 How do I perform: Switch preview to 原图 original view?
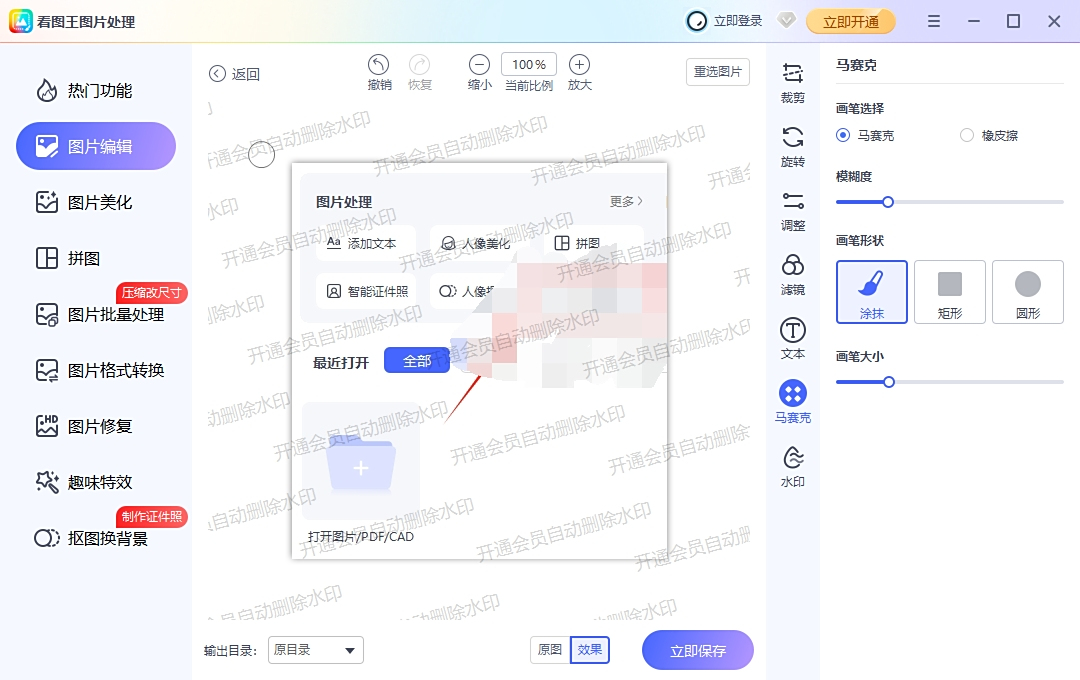point(549,649)
